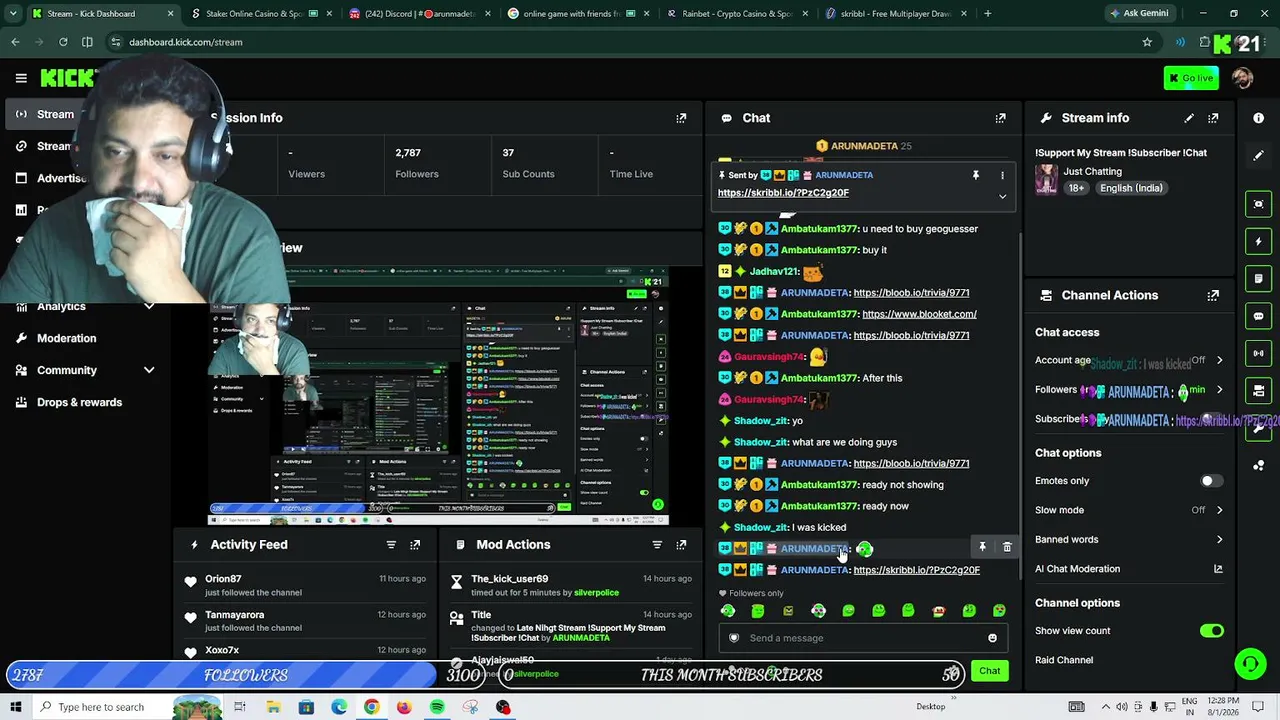Click the Chrome profile avatar in the Kick header

click(1242, 78)
